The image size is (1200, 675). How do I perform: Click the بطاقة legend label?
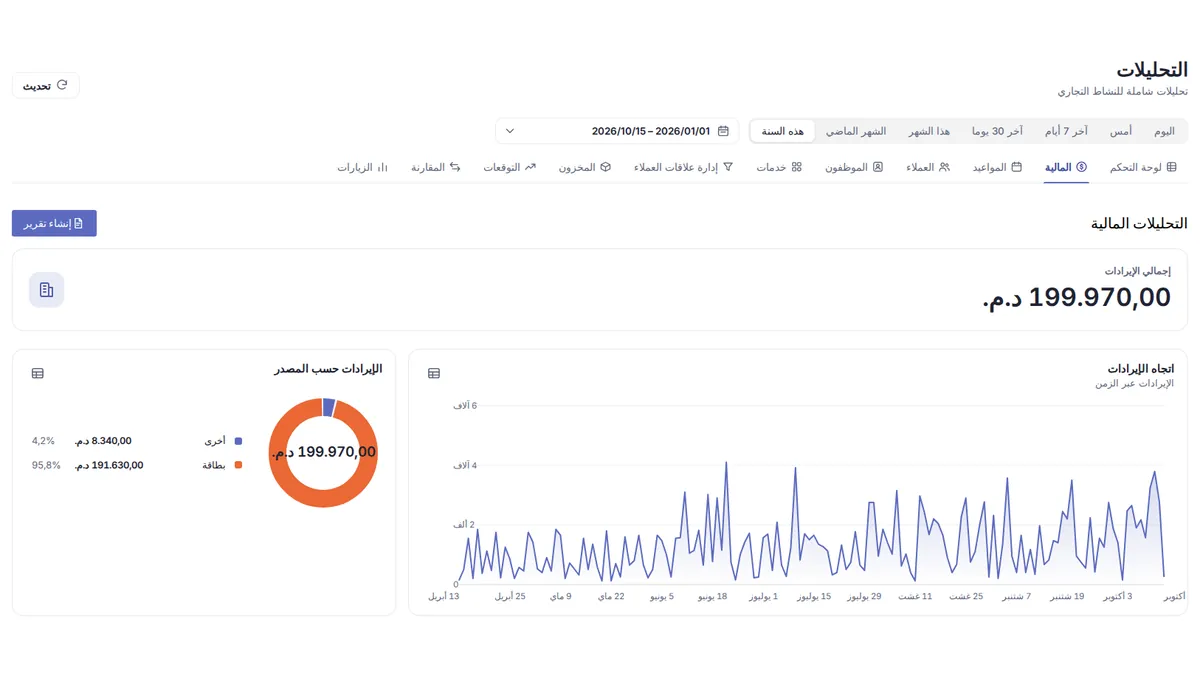214,465
